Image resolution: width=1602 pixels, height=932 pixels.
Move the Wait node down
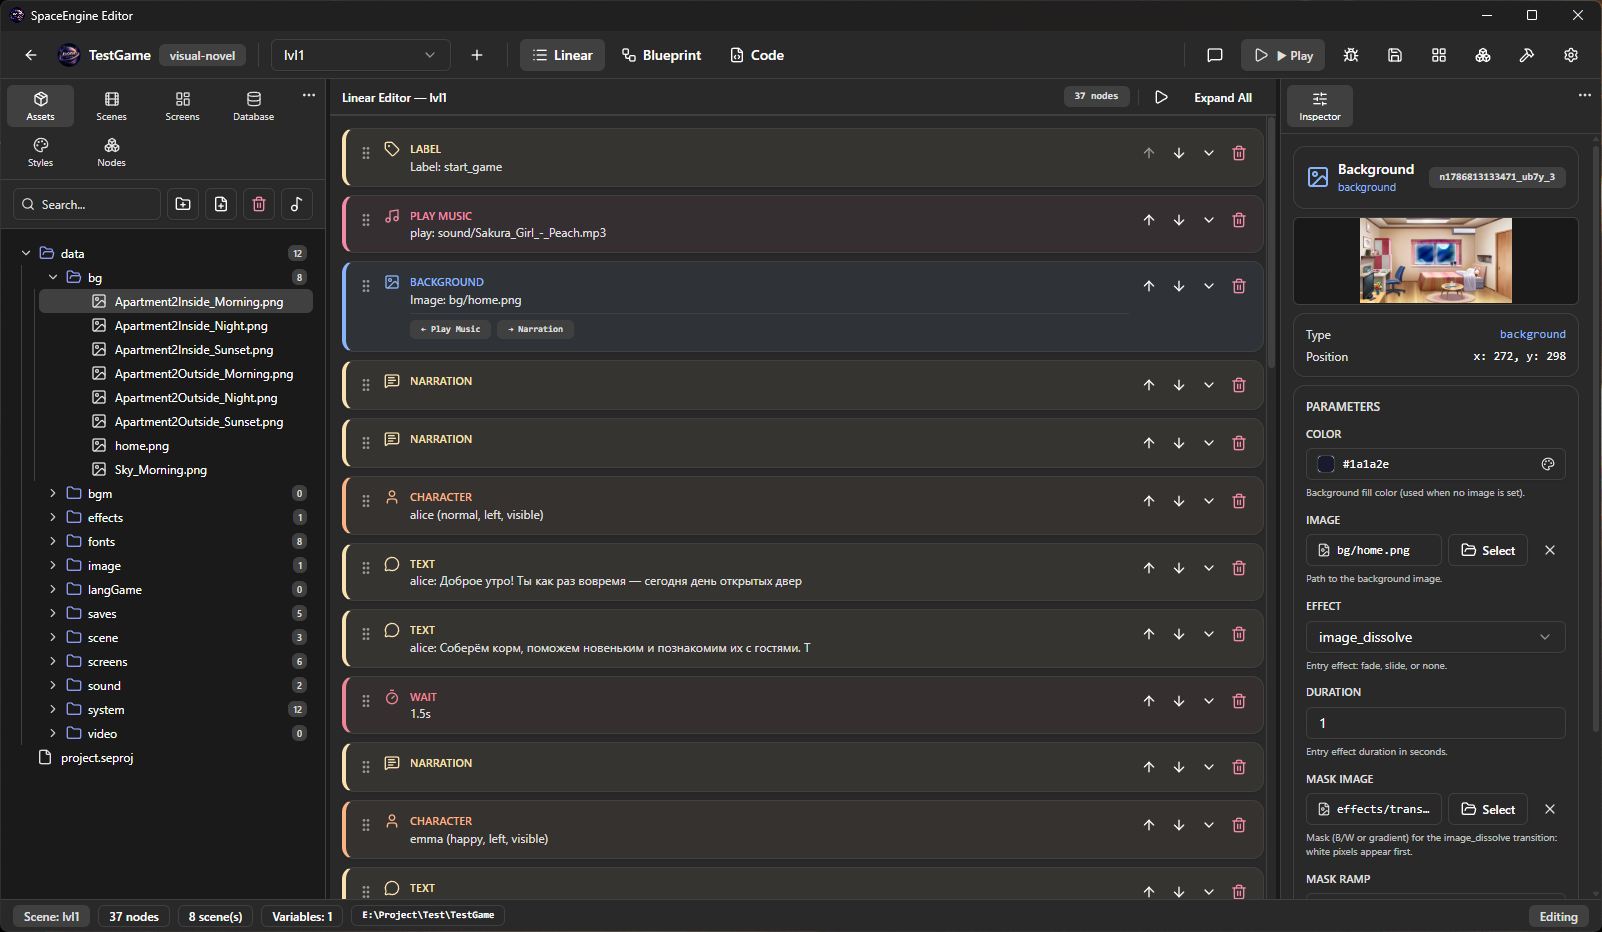pyautogui.click(x=1179, y=701)
